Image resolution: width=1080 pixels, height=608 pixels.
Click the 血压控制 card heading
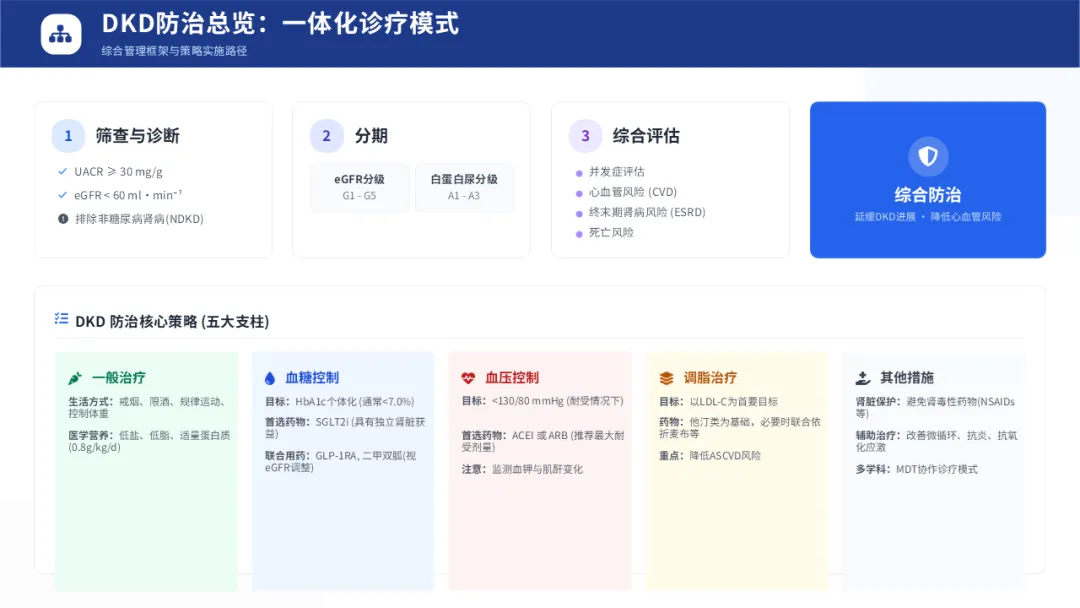512,378
